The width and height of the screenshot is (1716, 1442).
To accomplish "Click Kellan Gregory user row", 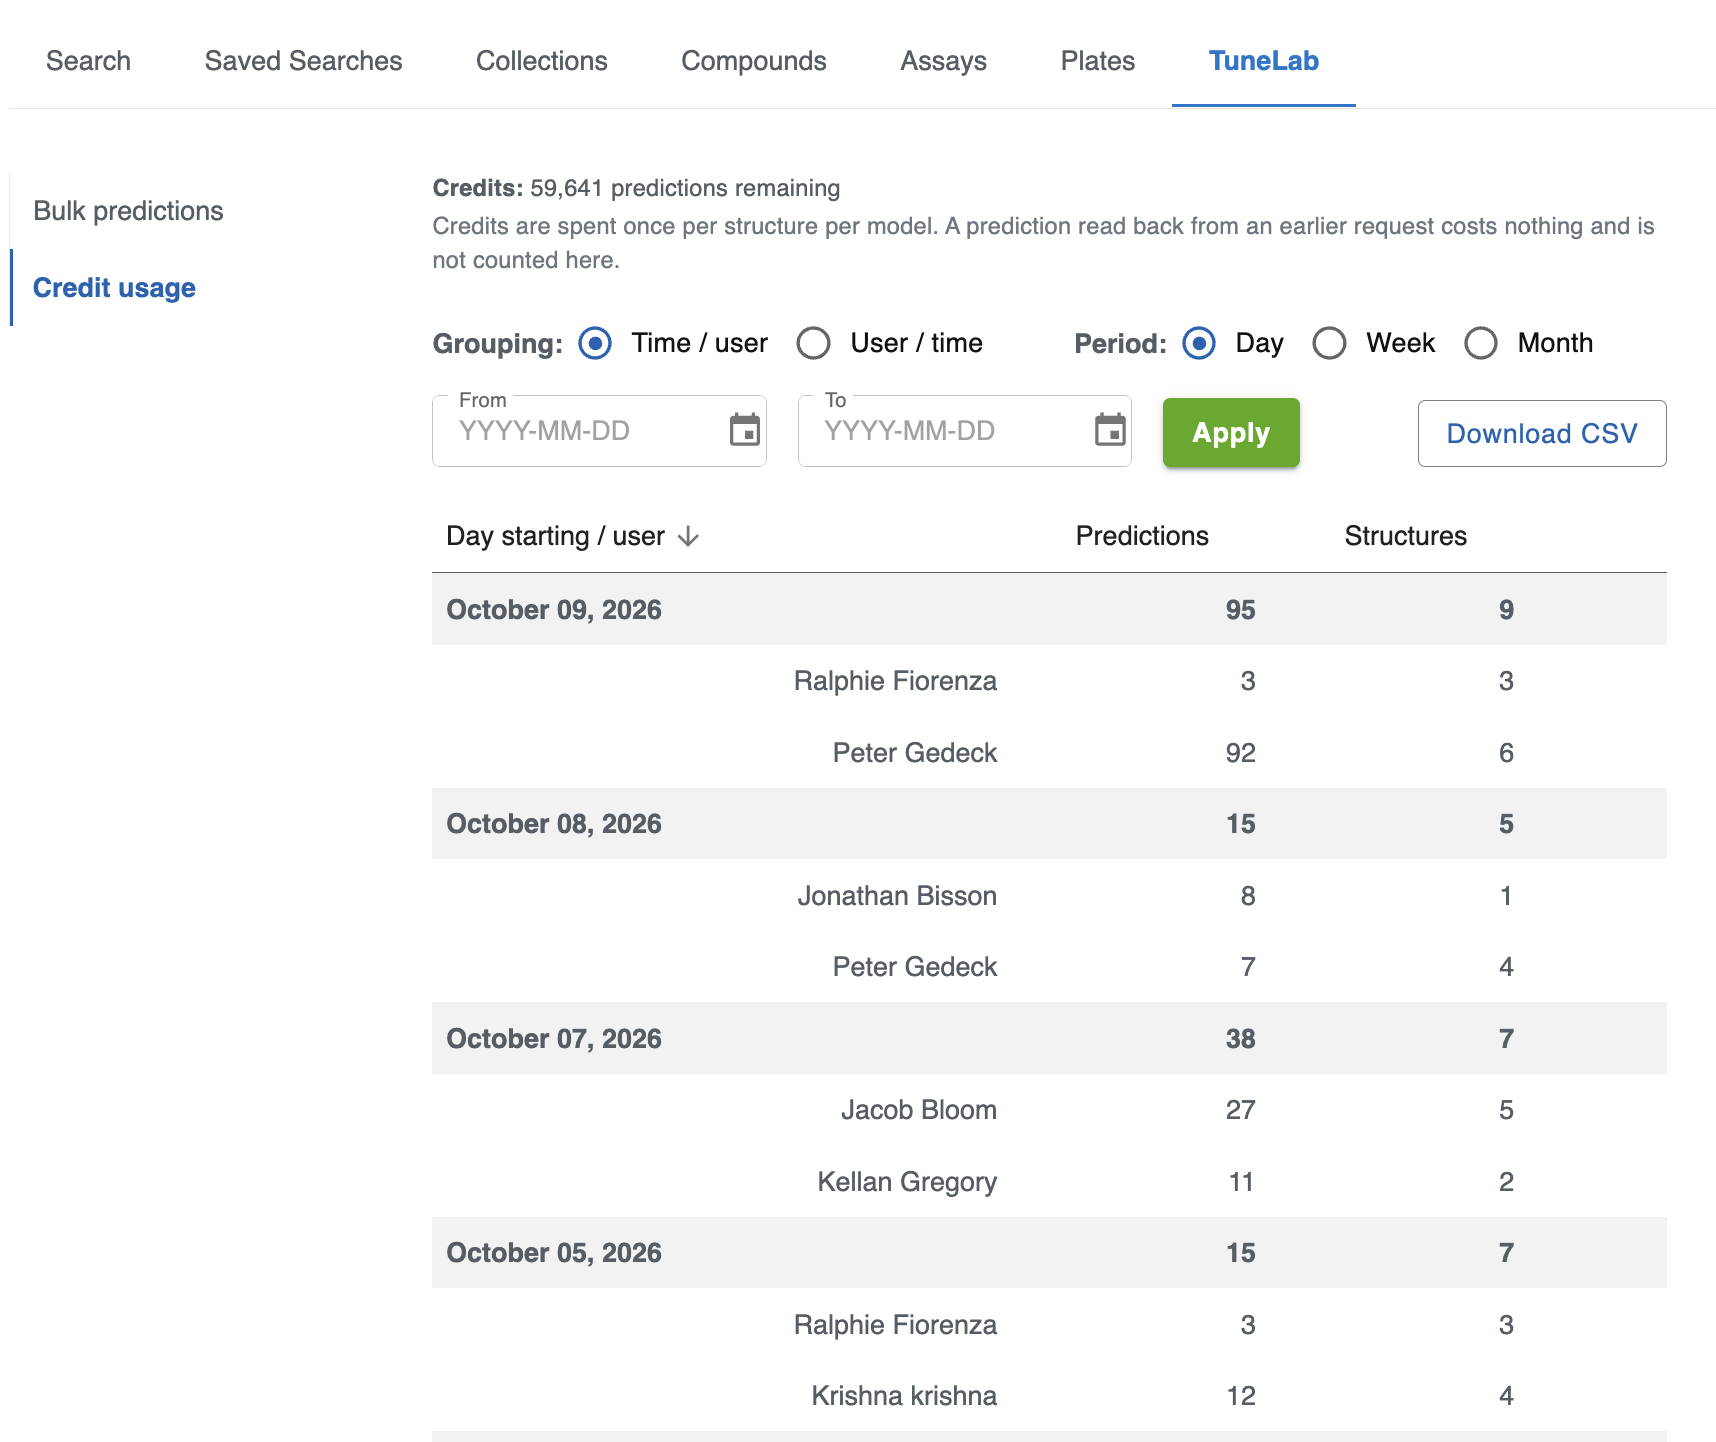I will (1049, 1182).
